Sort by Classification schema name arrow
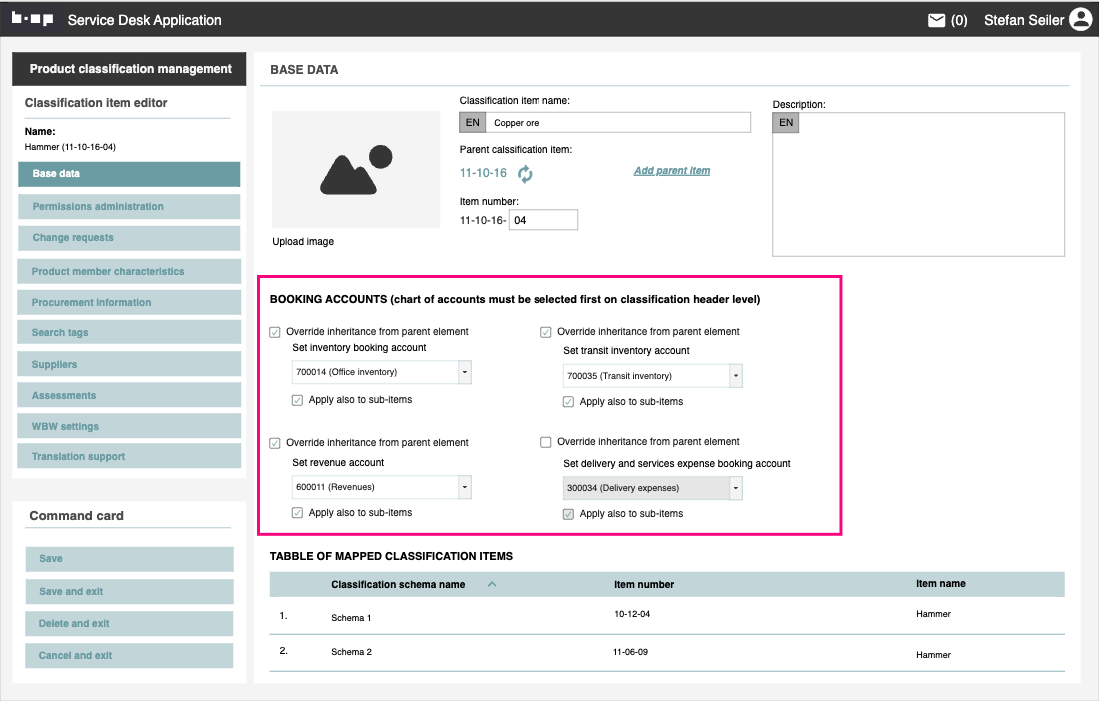 pyautogui.click(x=491, y=585)
